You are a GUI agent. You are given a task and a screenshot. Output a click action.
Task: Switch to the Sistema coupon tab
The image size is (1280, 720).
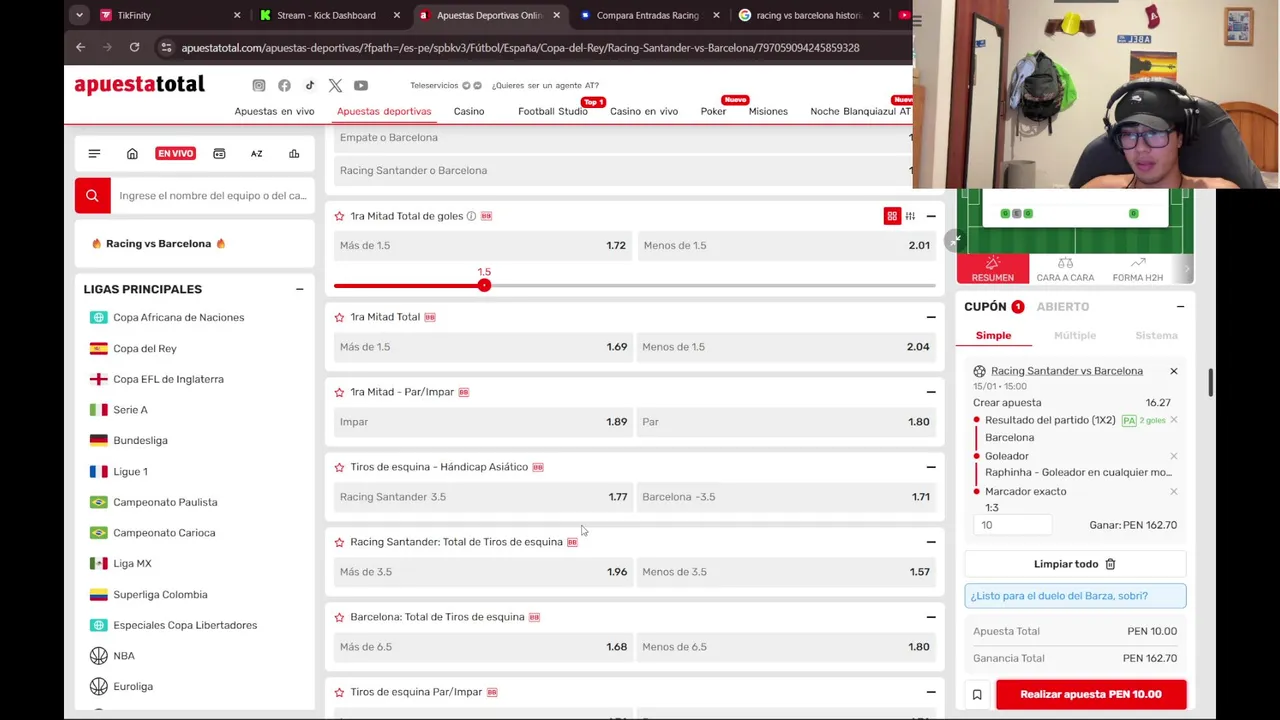coord(1156,336)
